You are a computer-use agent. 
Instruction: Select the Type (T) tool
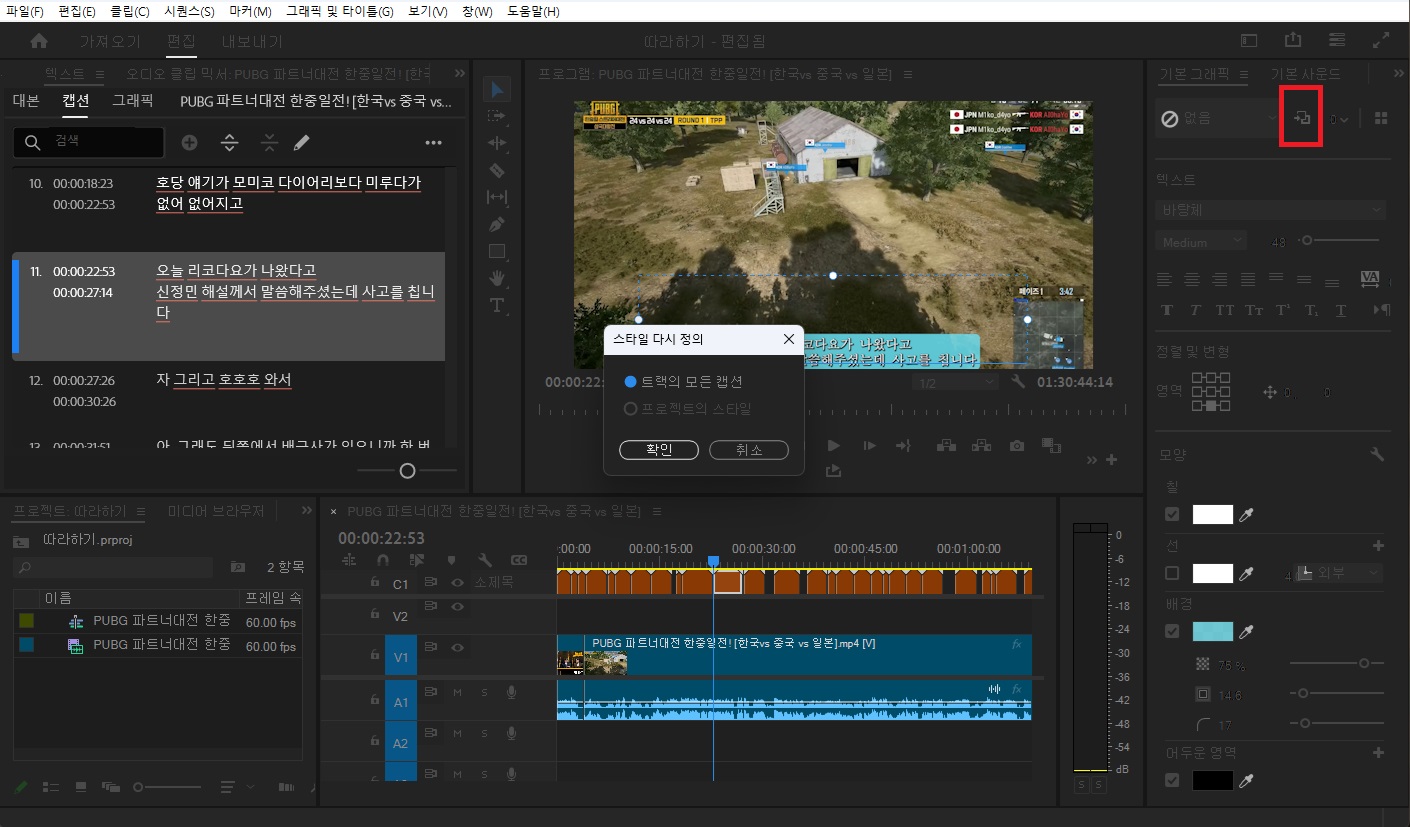[x=497, y=305]
